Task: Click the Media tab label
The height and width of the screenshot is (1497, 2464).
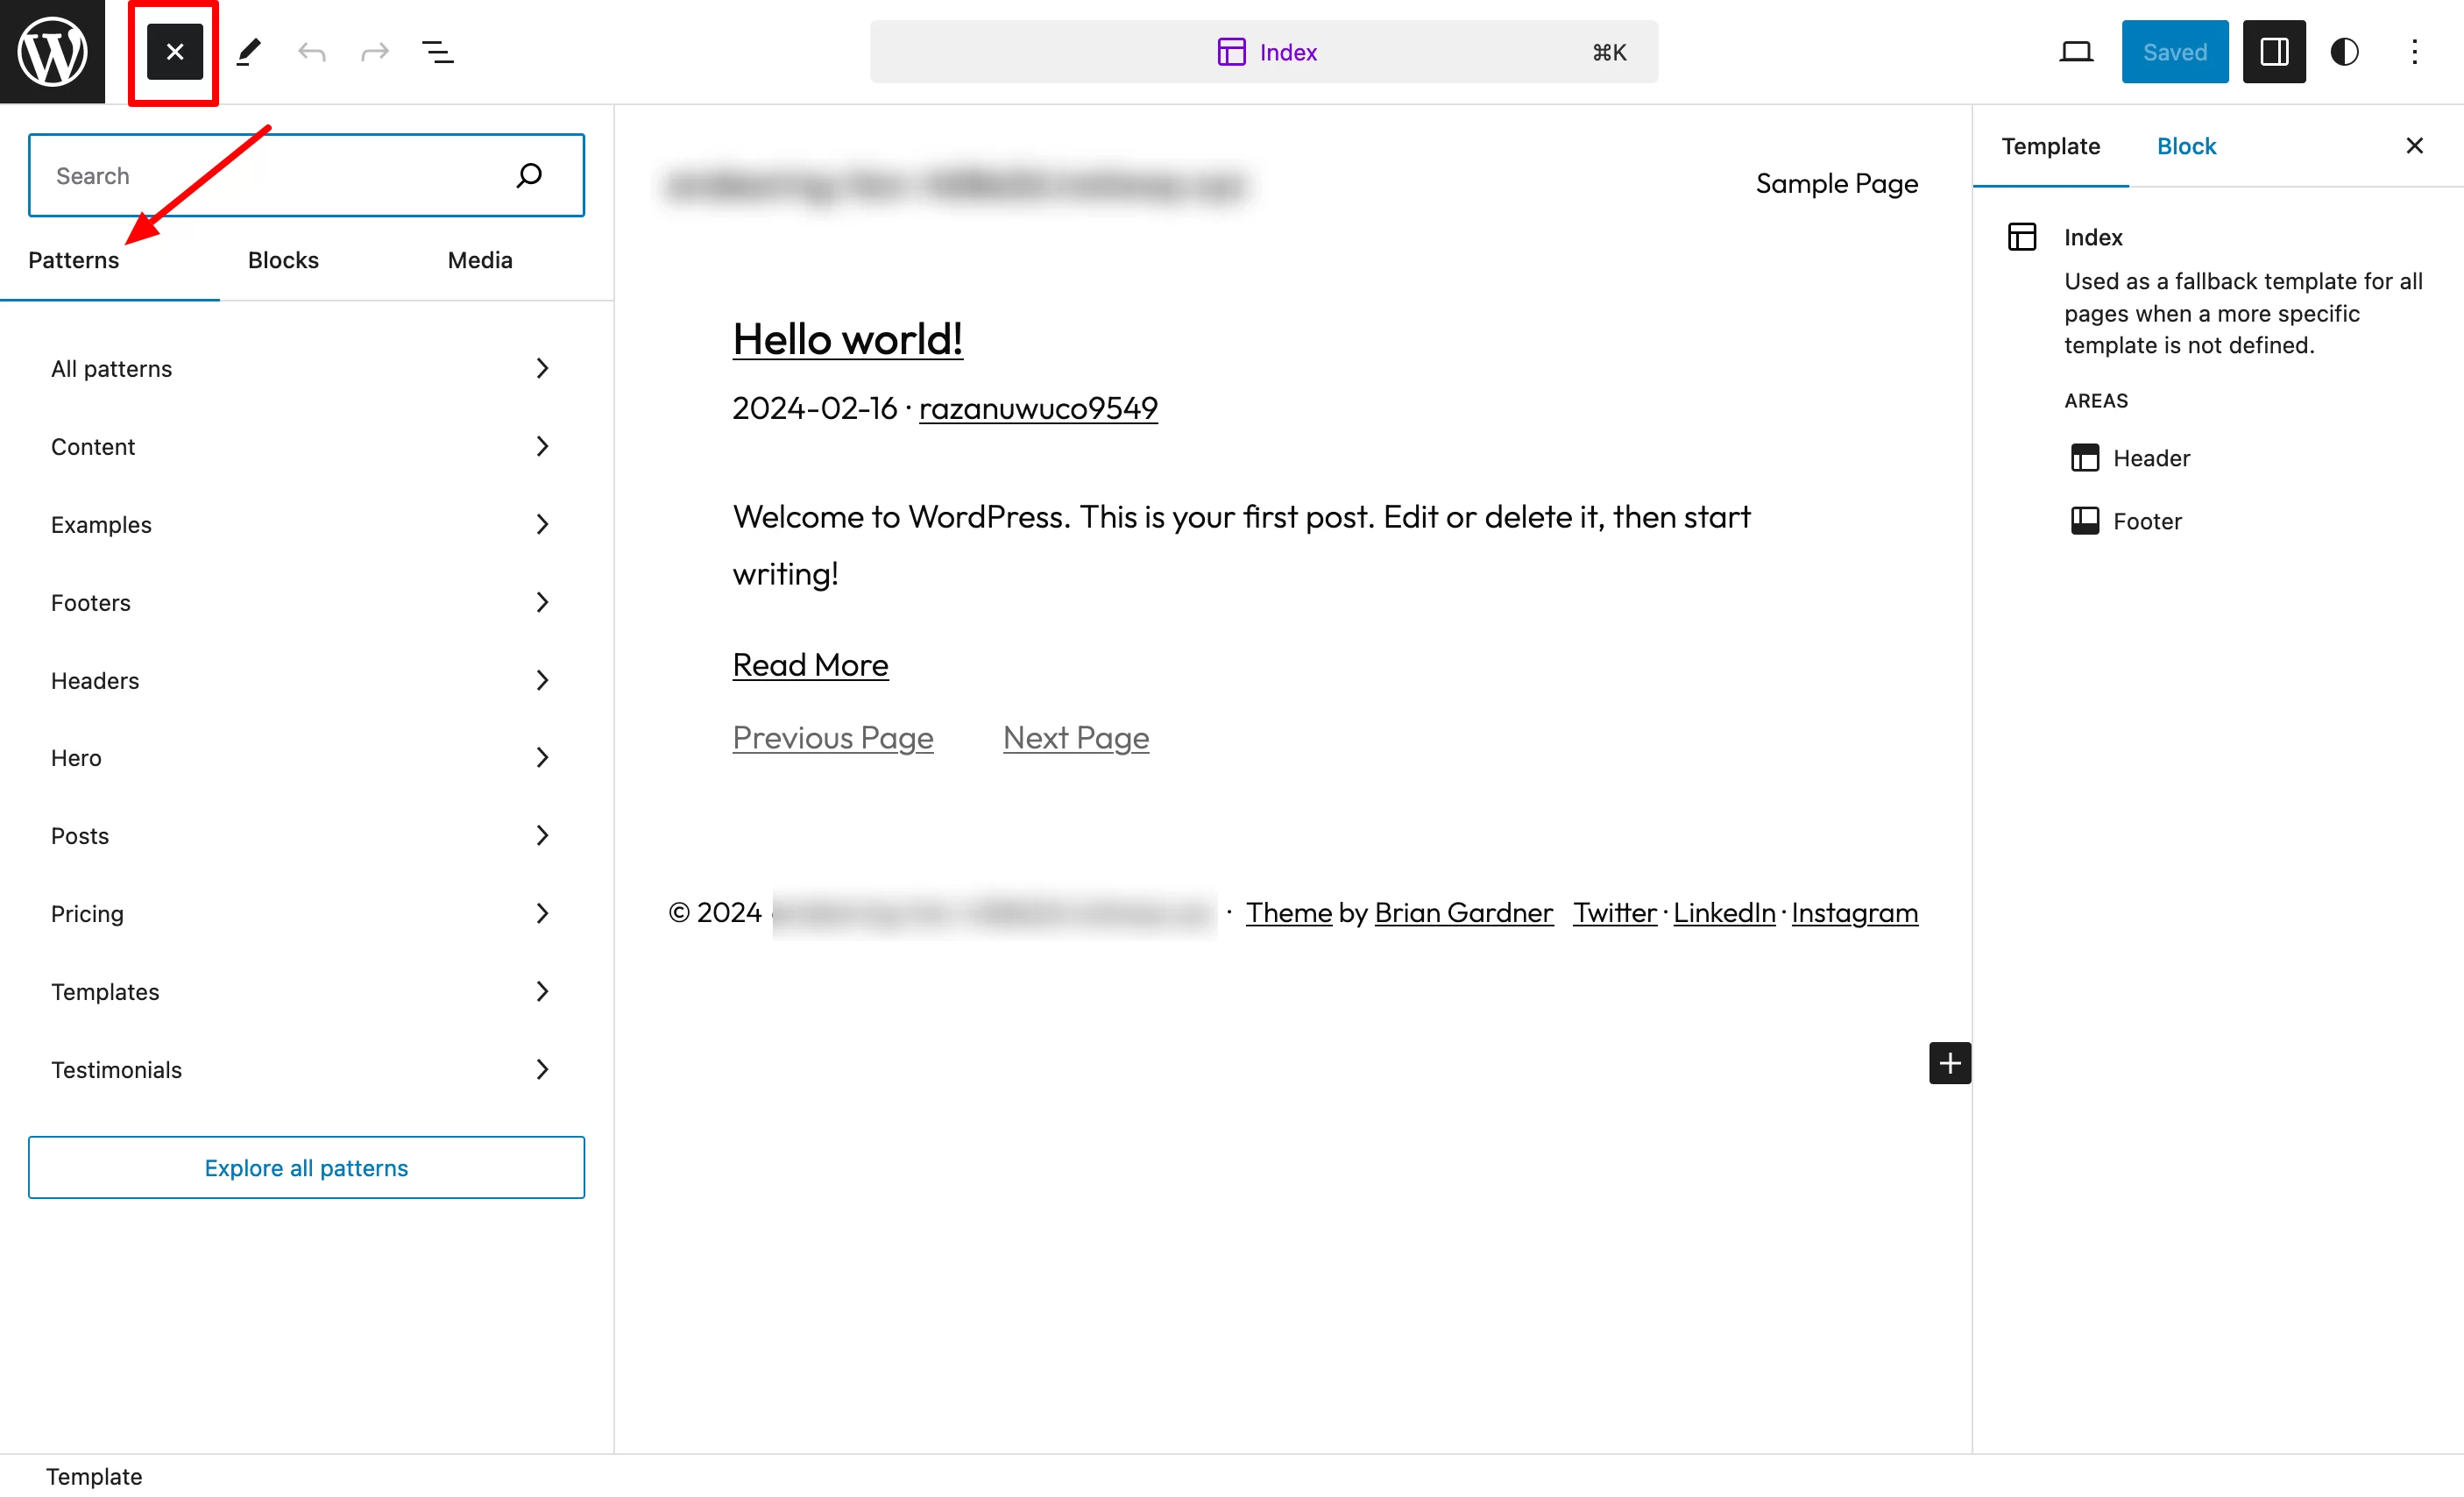Action: (478, 259)
